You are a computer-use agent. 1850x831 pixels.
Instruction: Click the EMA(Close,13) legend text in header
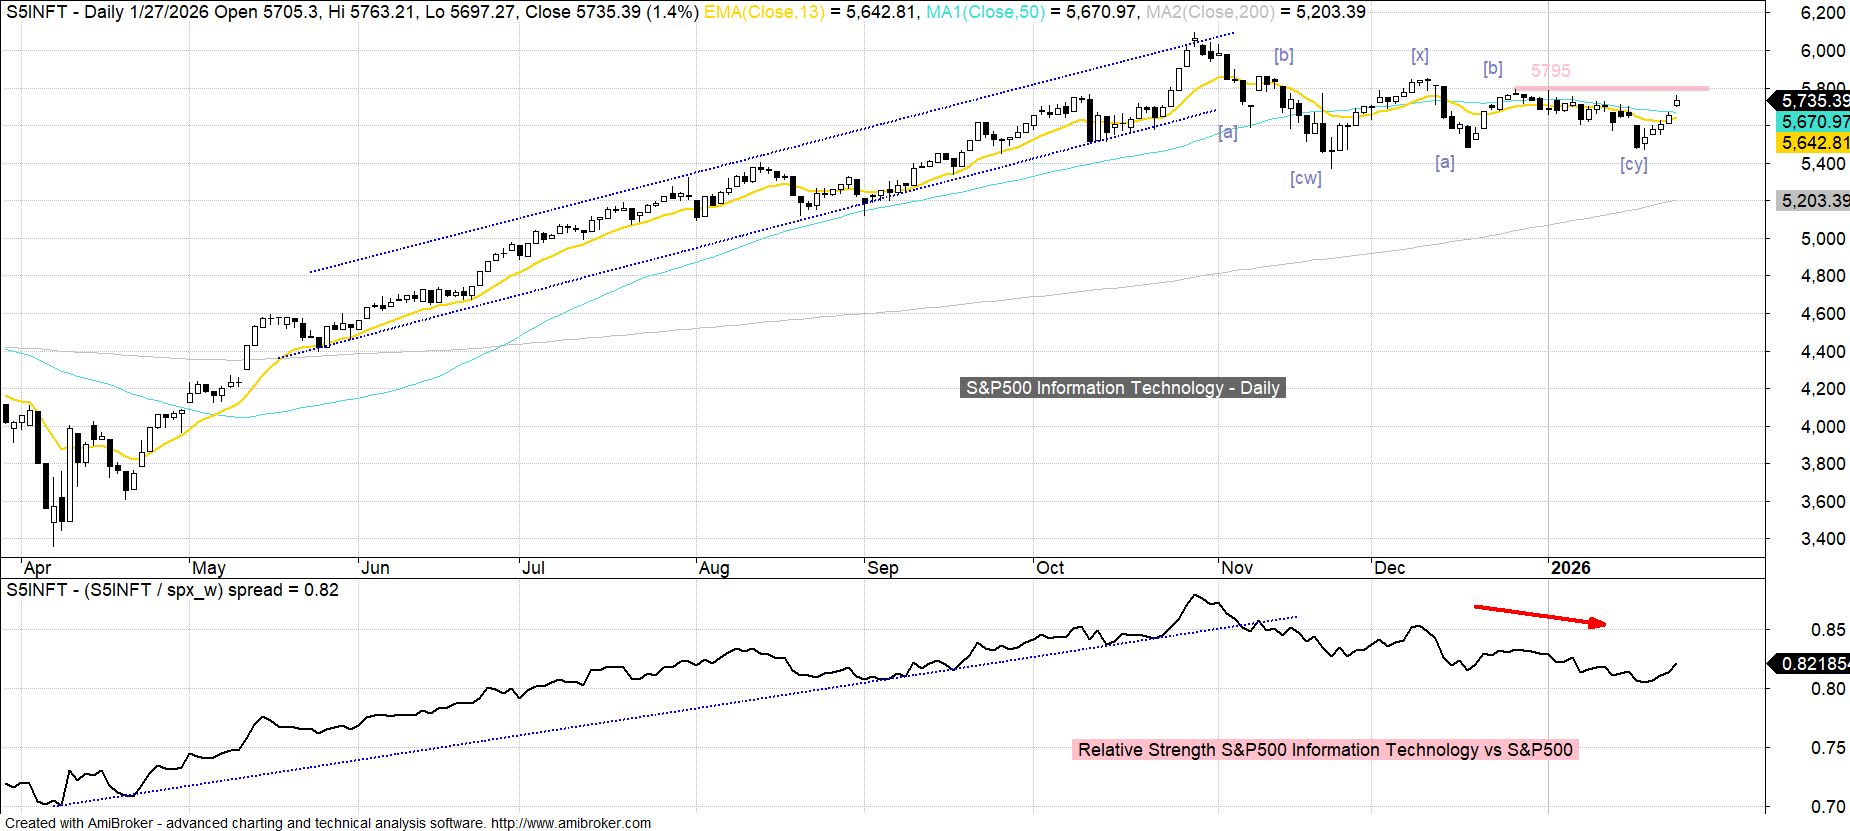click(x=765, y=12)
